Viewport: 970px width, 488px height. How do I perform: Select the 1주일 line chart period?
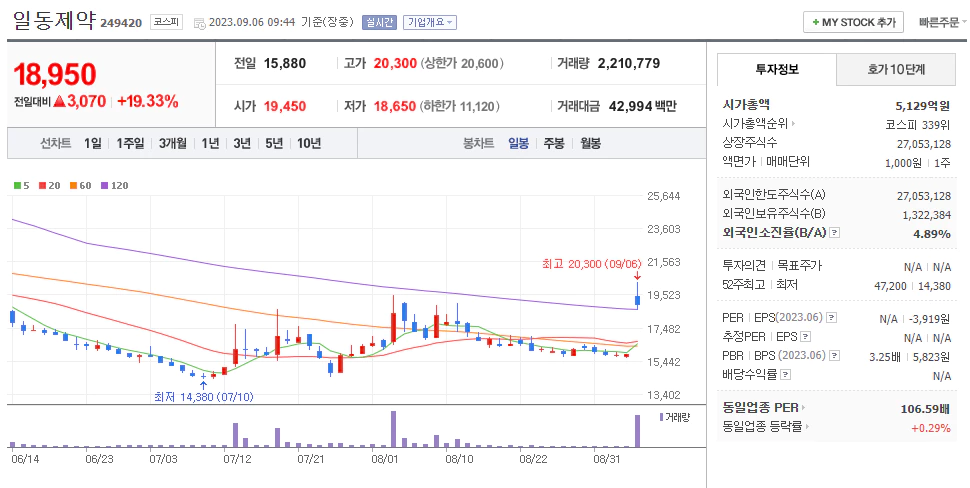(130, 143)
